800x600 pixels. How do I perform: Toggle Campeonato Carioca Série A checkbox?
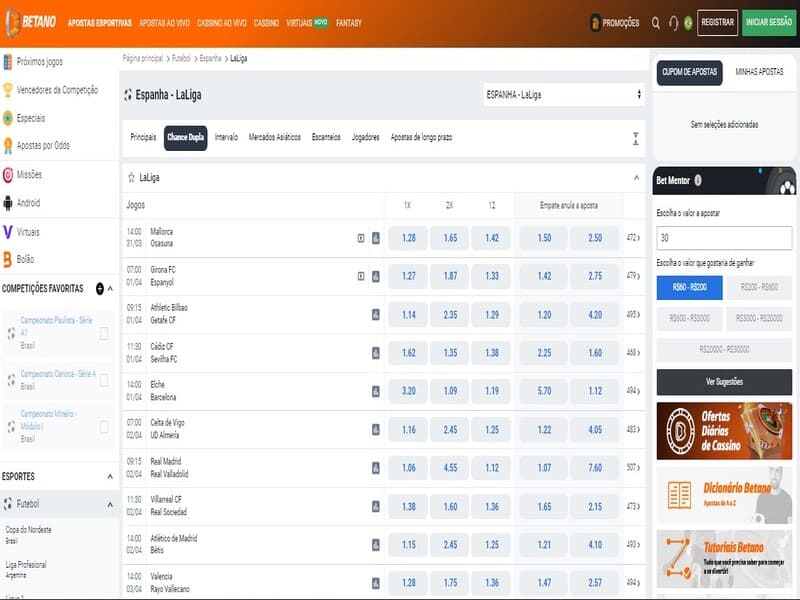pyautogui.click(x=104, y=380)
